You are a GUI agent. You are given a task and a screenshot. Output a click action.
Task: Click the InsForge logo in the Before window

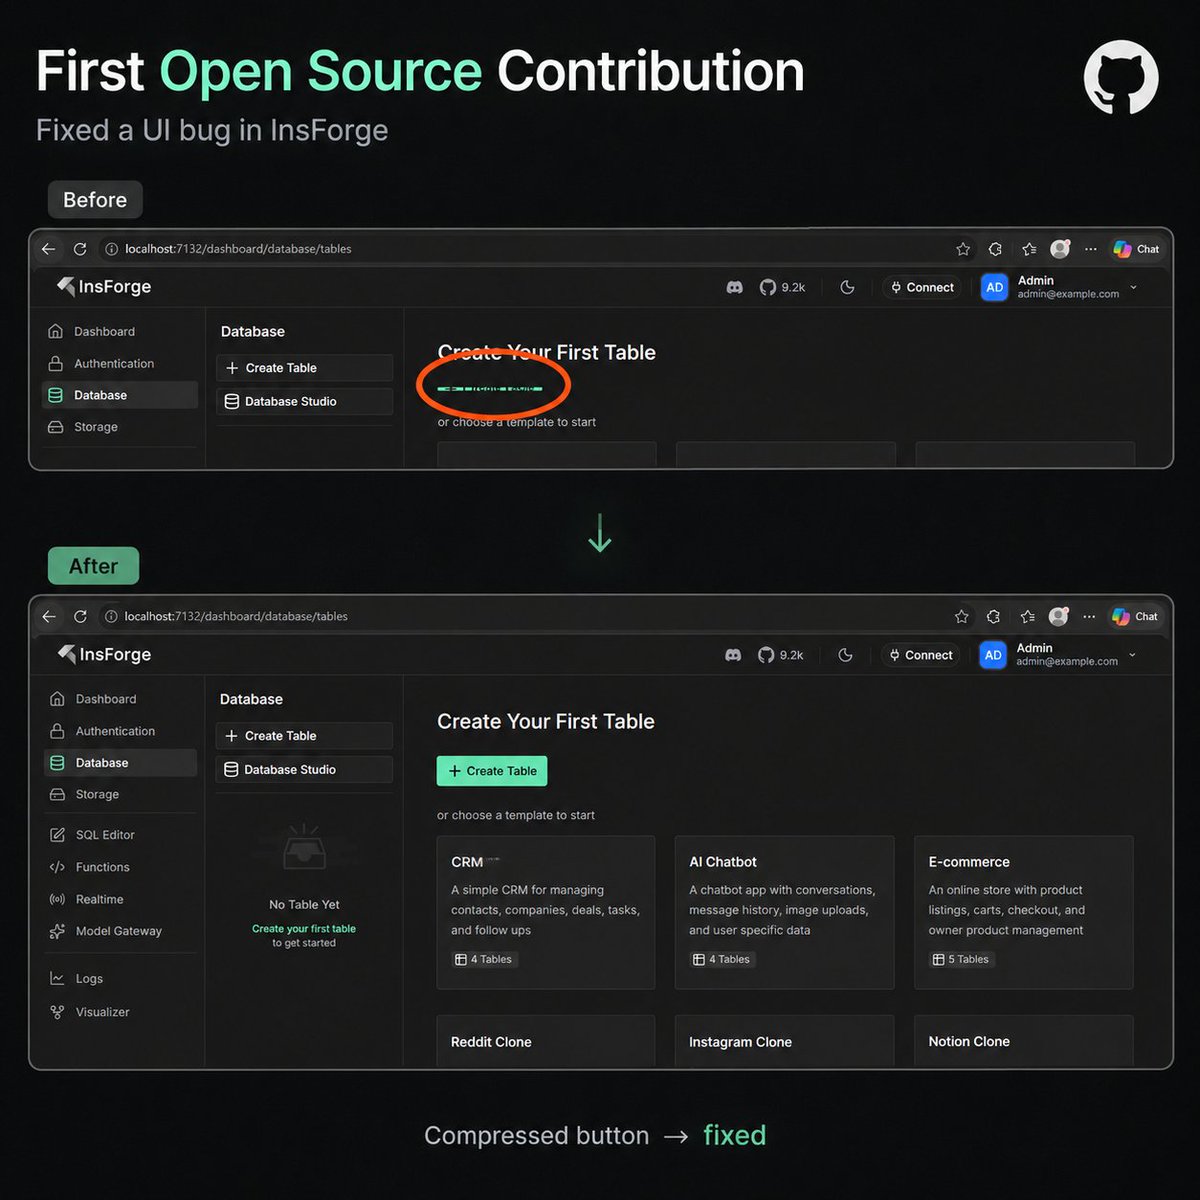pyautogui.click(x=104, y=287)
